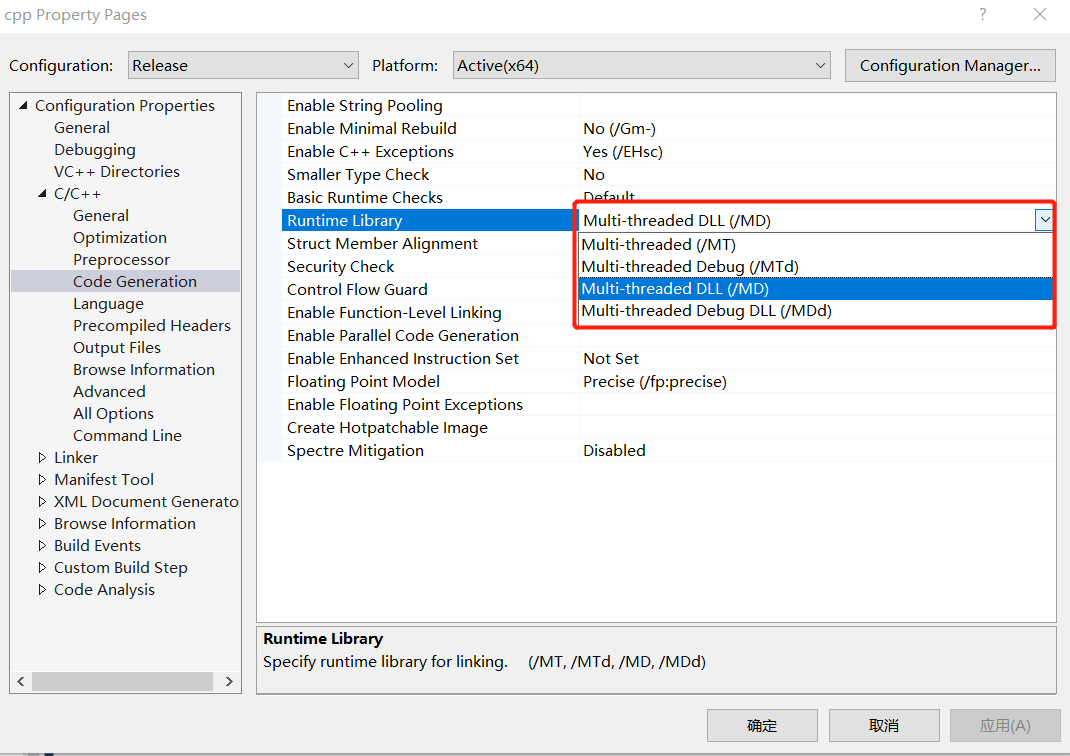
Task: Expand the Custom Build Step node
Action: [42, 568]
